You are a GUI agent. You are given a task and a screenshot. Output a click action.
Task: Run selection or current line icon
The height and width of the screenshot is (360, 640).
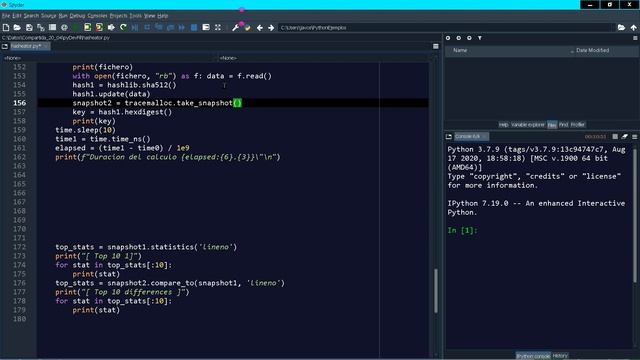point(111,27)
